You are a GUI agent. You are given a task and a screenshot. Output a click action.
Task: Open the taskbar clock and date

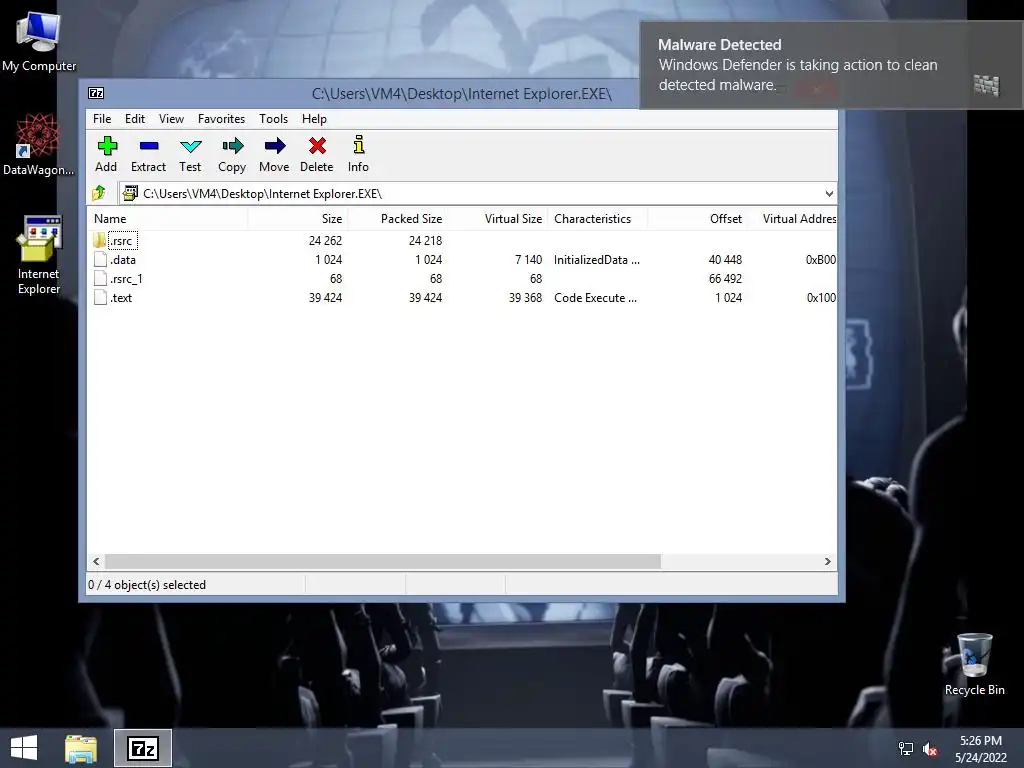(981, 748)
